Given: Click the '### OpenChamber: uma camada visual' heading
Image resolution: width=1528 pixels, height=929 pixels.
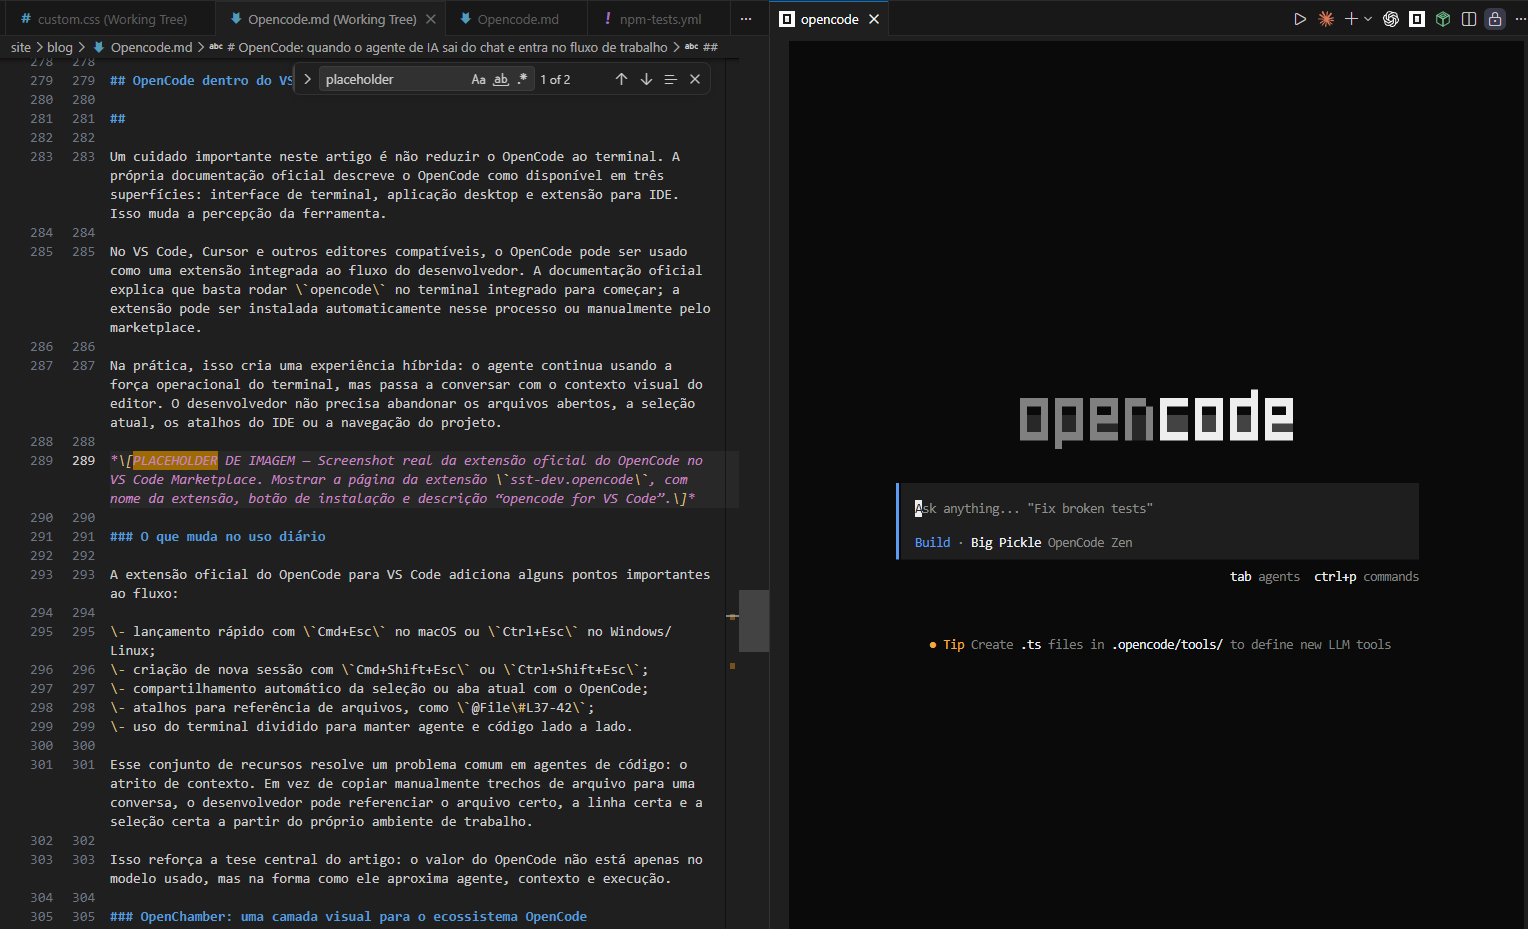Looking at the screenshot, I should coord(348,916).
